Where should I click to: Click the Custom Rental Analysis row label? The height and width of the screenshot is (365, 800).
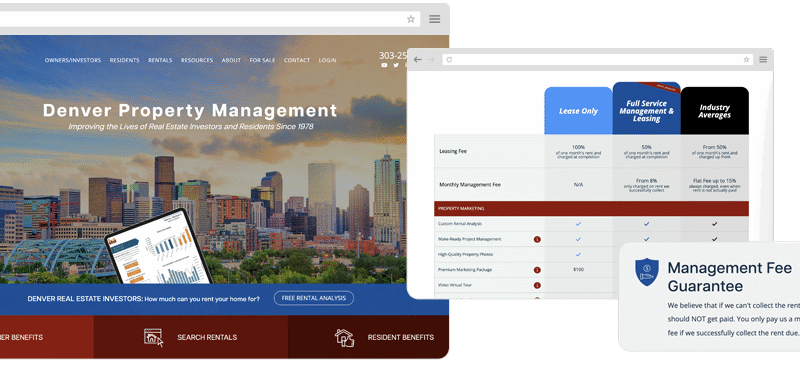(x=460, y=224)
